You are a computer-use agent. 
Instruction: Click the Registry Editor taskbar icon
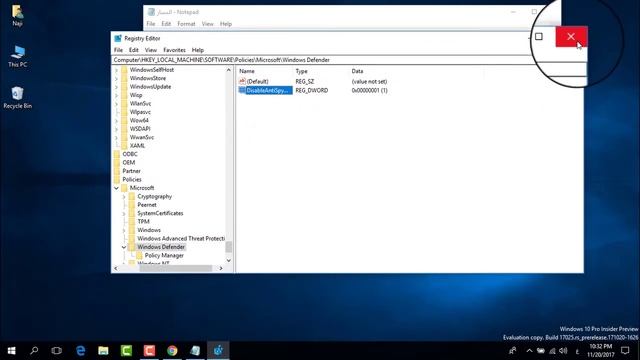tap(218, 351)
